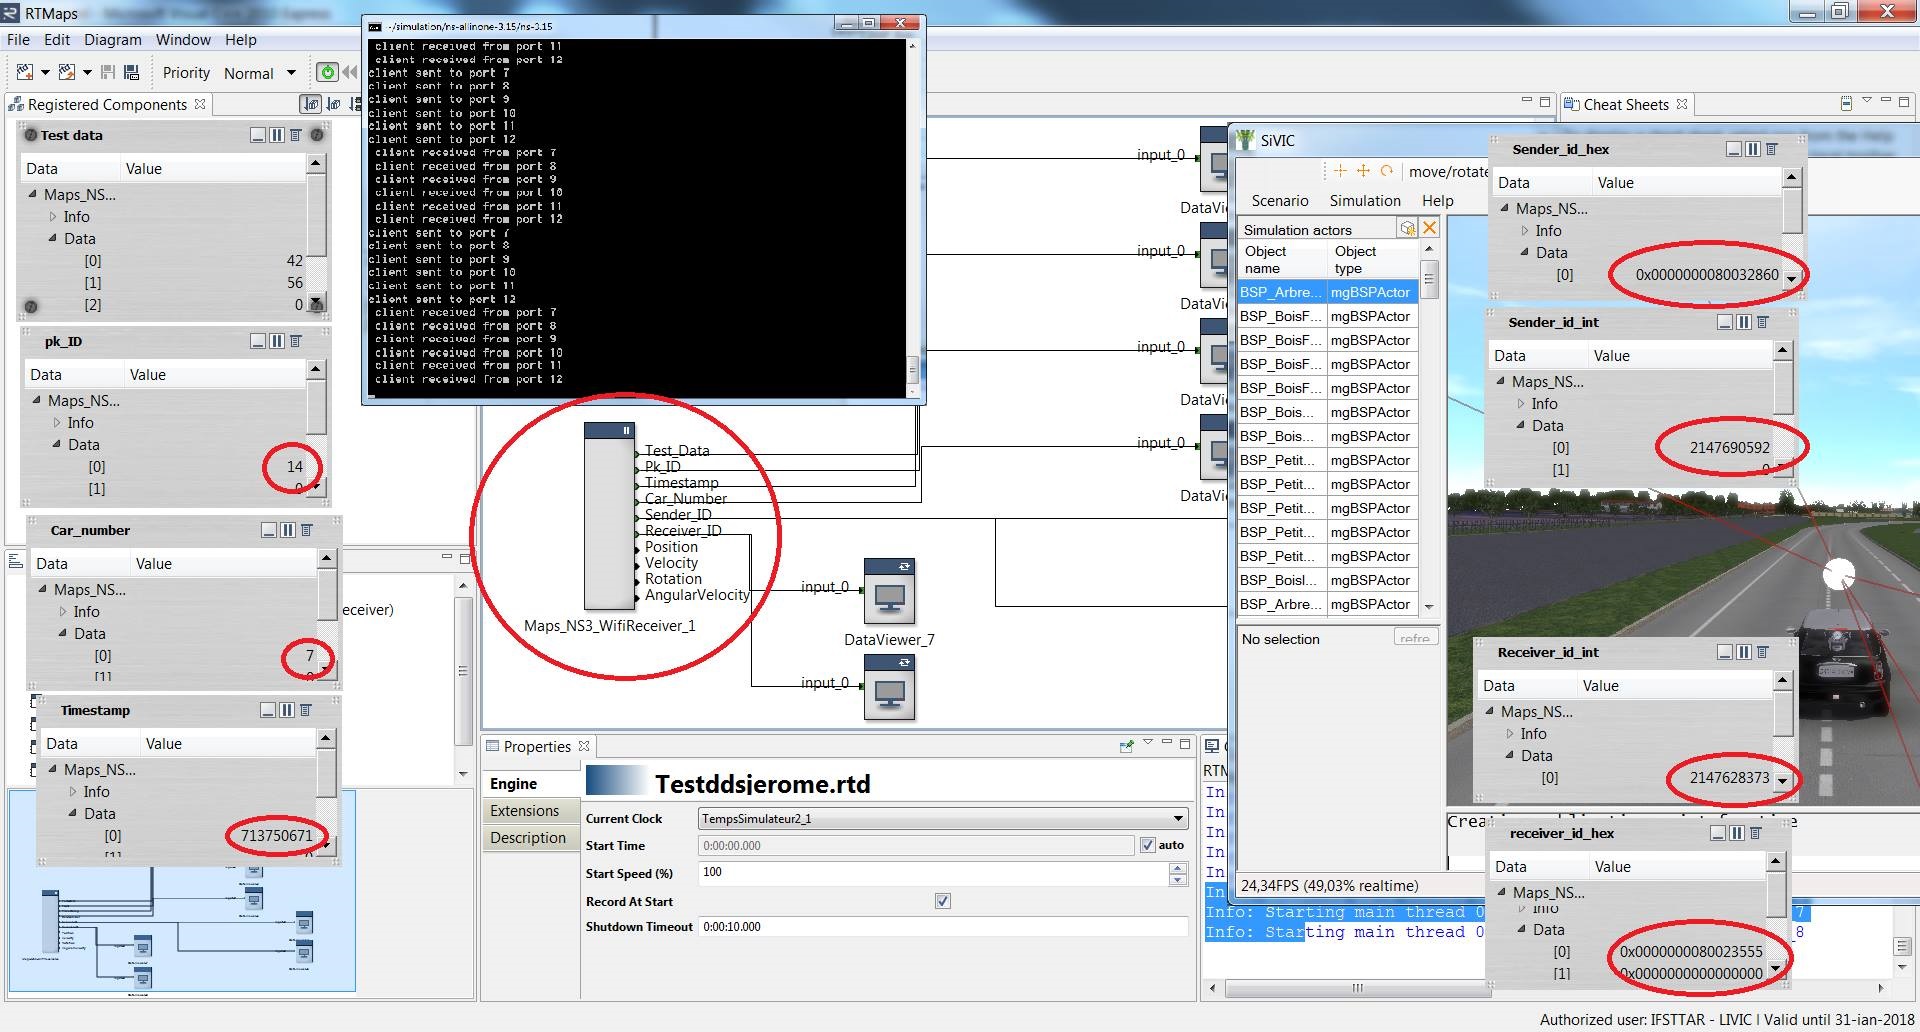Click the first sort icon in Registered Components
This screenshot has height=1032, width=1920.
coord(311,104)
